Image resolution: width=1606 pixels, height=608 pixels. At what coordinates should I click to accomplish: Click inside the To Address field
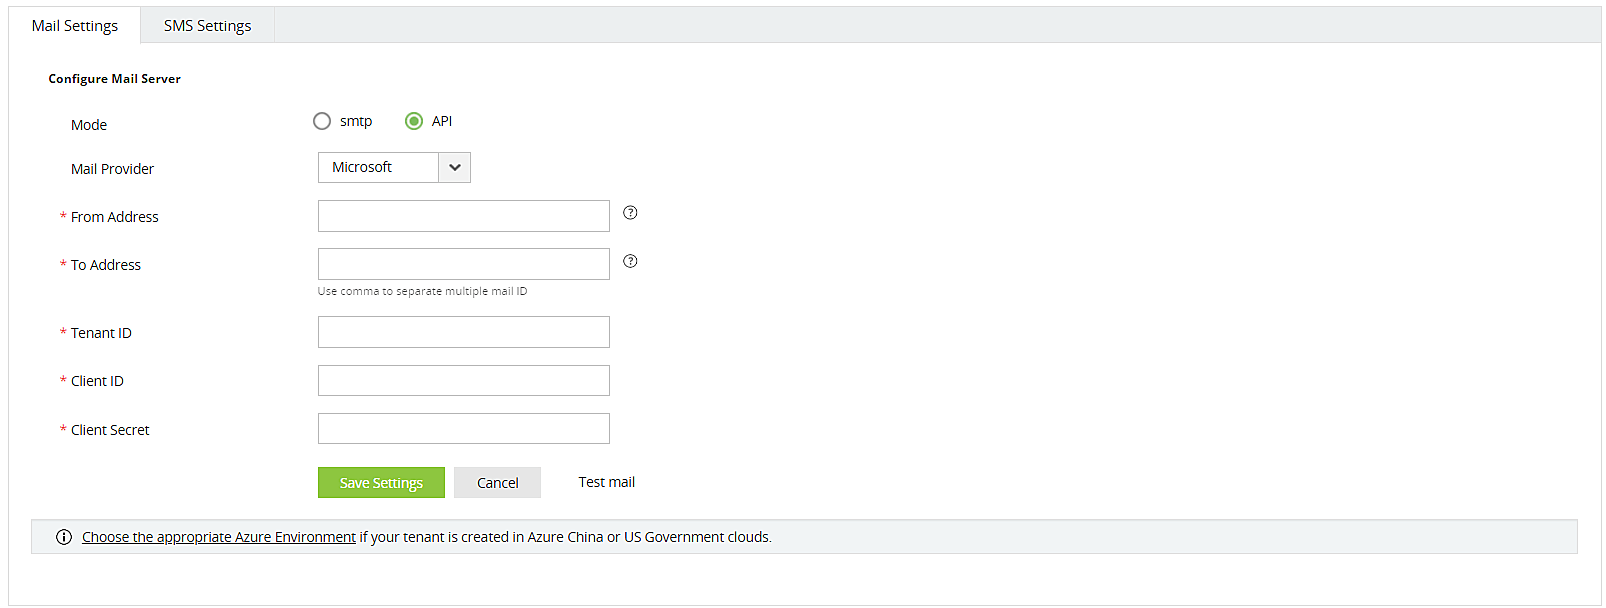(463, 263)
